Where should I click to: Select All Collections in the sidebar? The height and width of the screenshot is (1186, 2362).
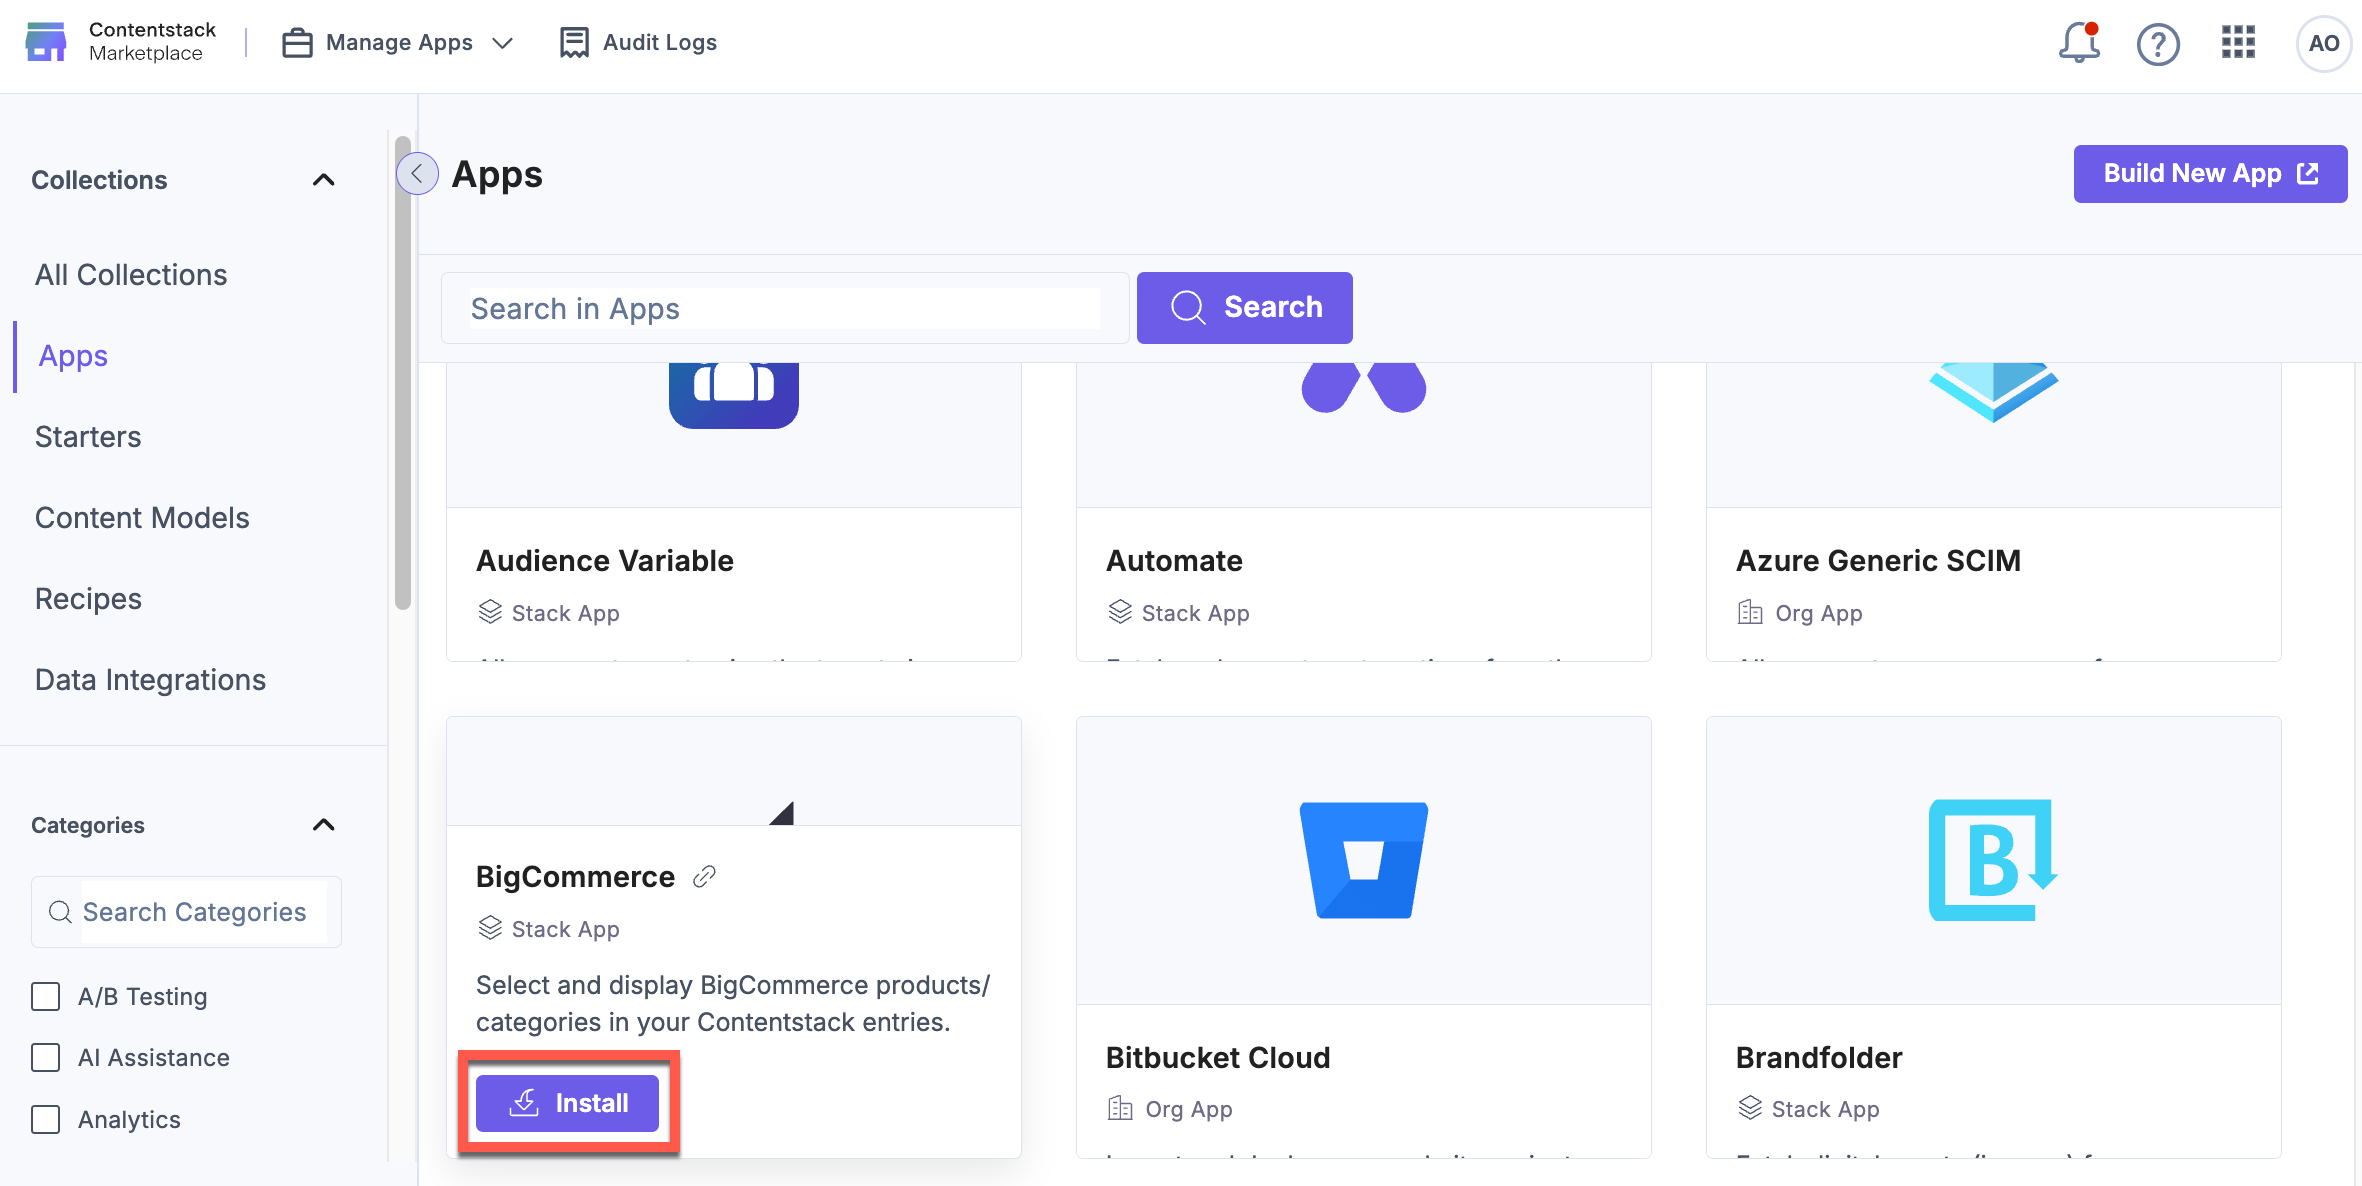(131, 275)
